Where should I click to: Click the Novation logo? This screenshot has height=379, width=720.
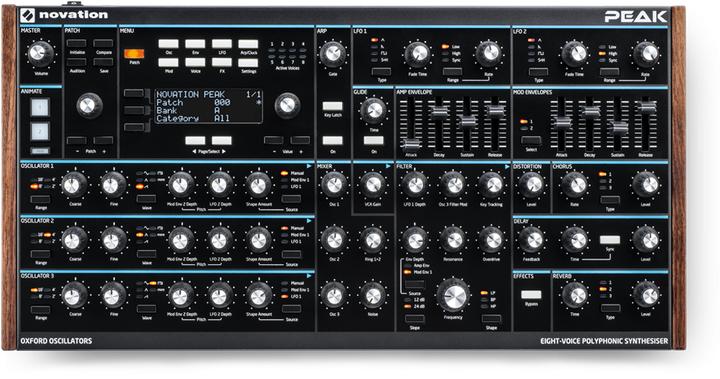[x=64, y=15]
